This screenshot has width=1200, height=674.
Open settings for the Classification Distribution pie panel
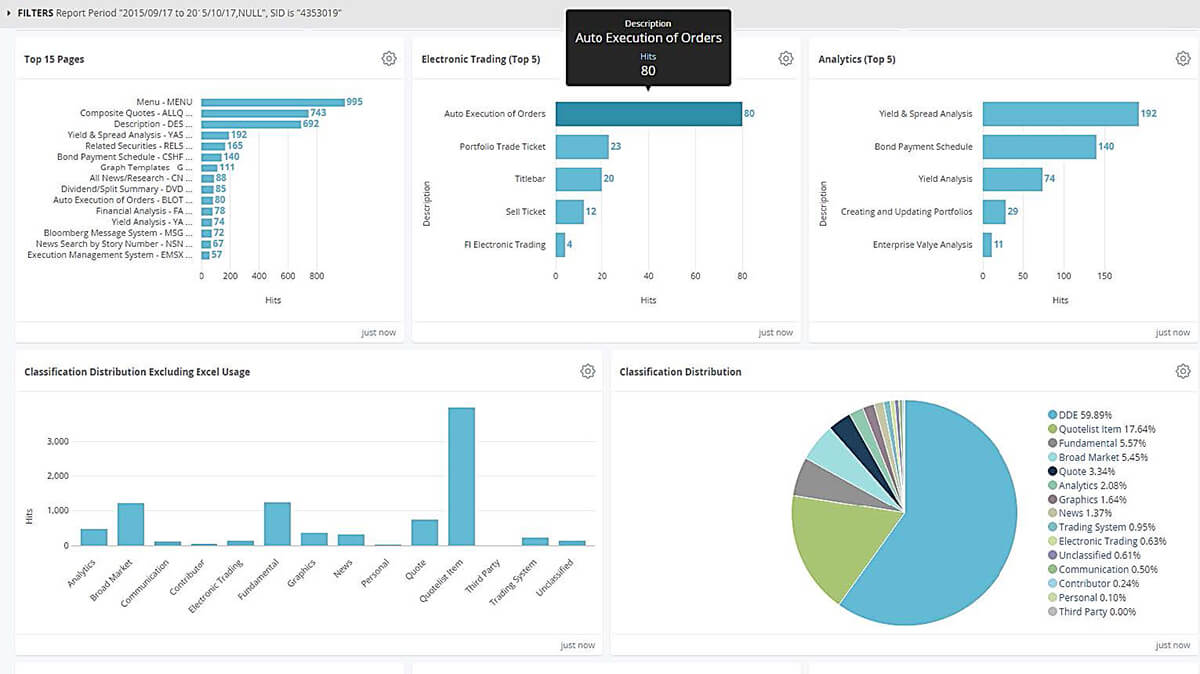coord(1183,371)
